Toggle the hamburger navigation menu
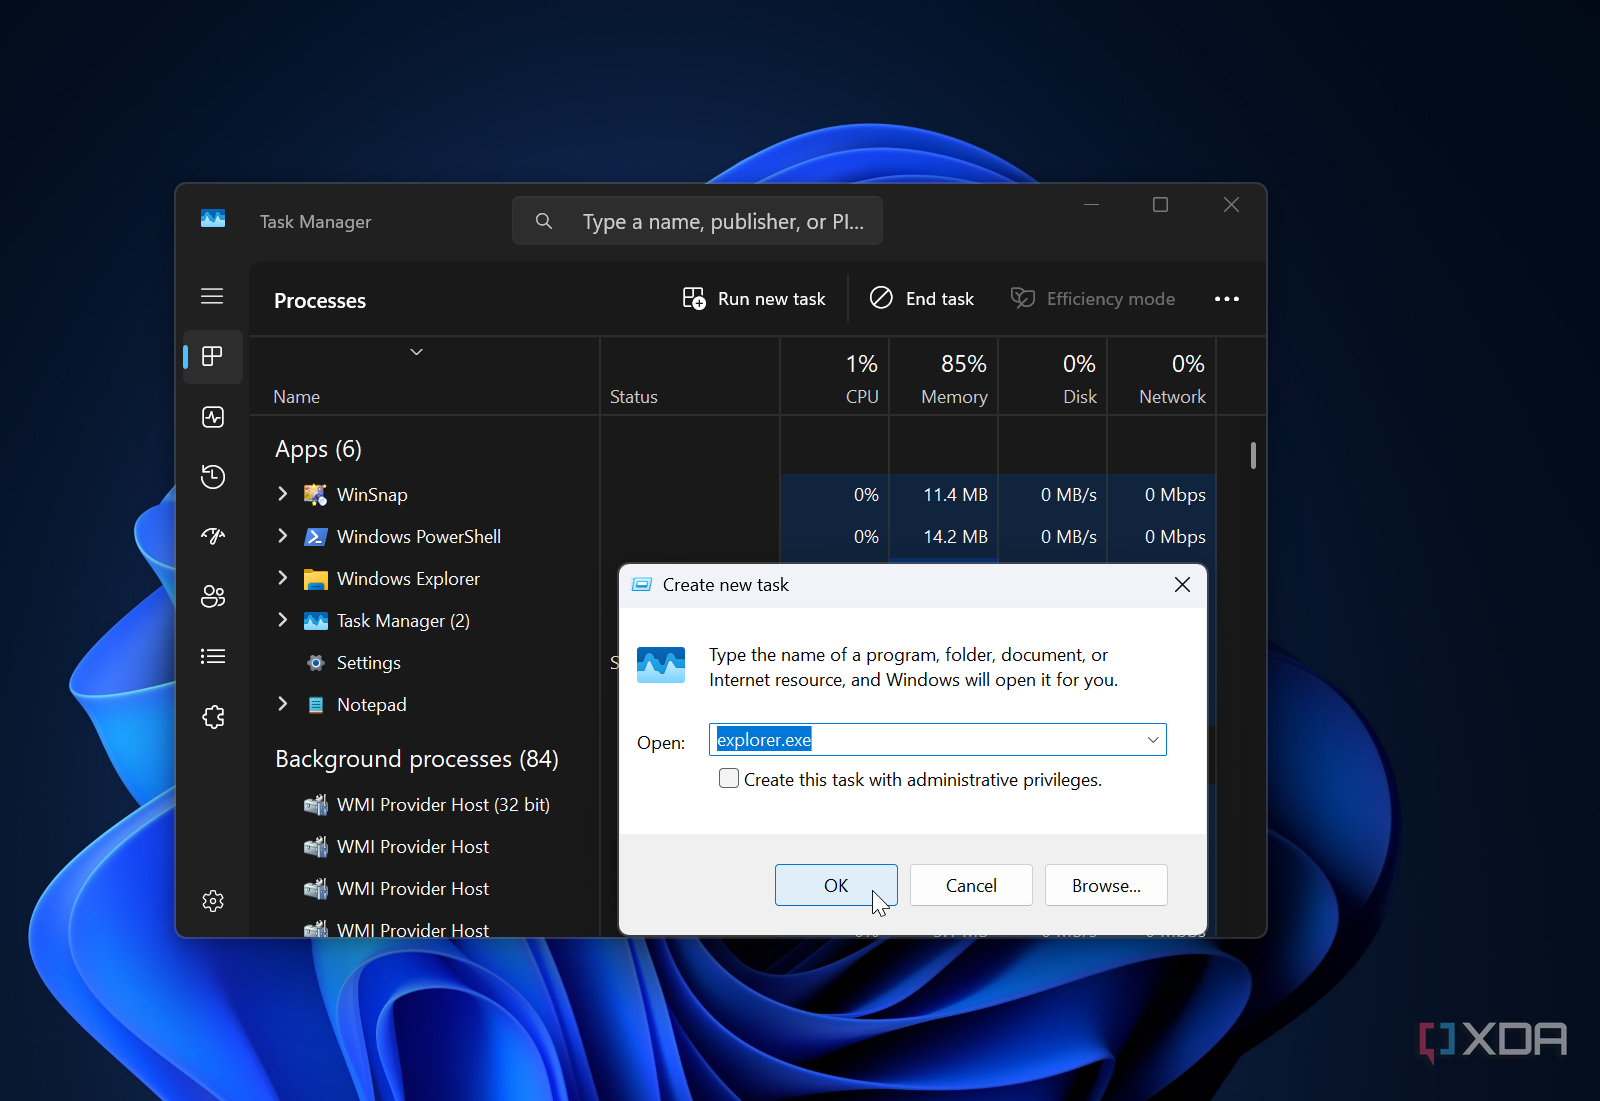Image resolution: width=1600 pixels, height=1101 pixels. pos(212,296)
